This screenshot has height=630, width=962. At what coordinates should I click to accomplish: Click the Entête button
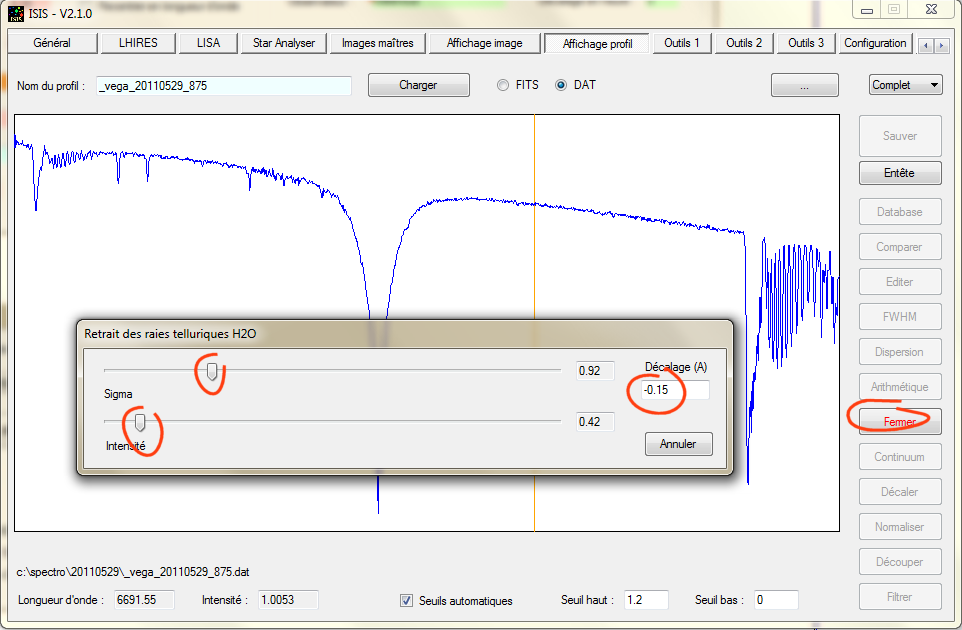(900, 173)
